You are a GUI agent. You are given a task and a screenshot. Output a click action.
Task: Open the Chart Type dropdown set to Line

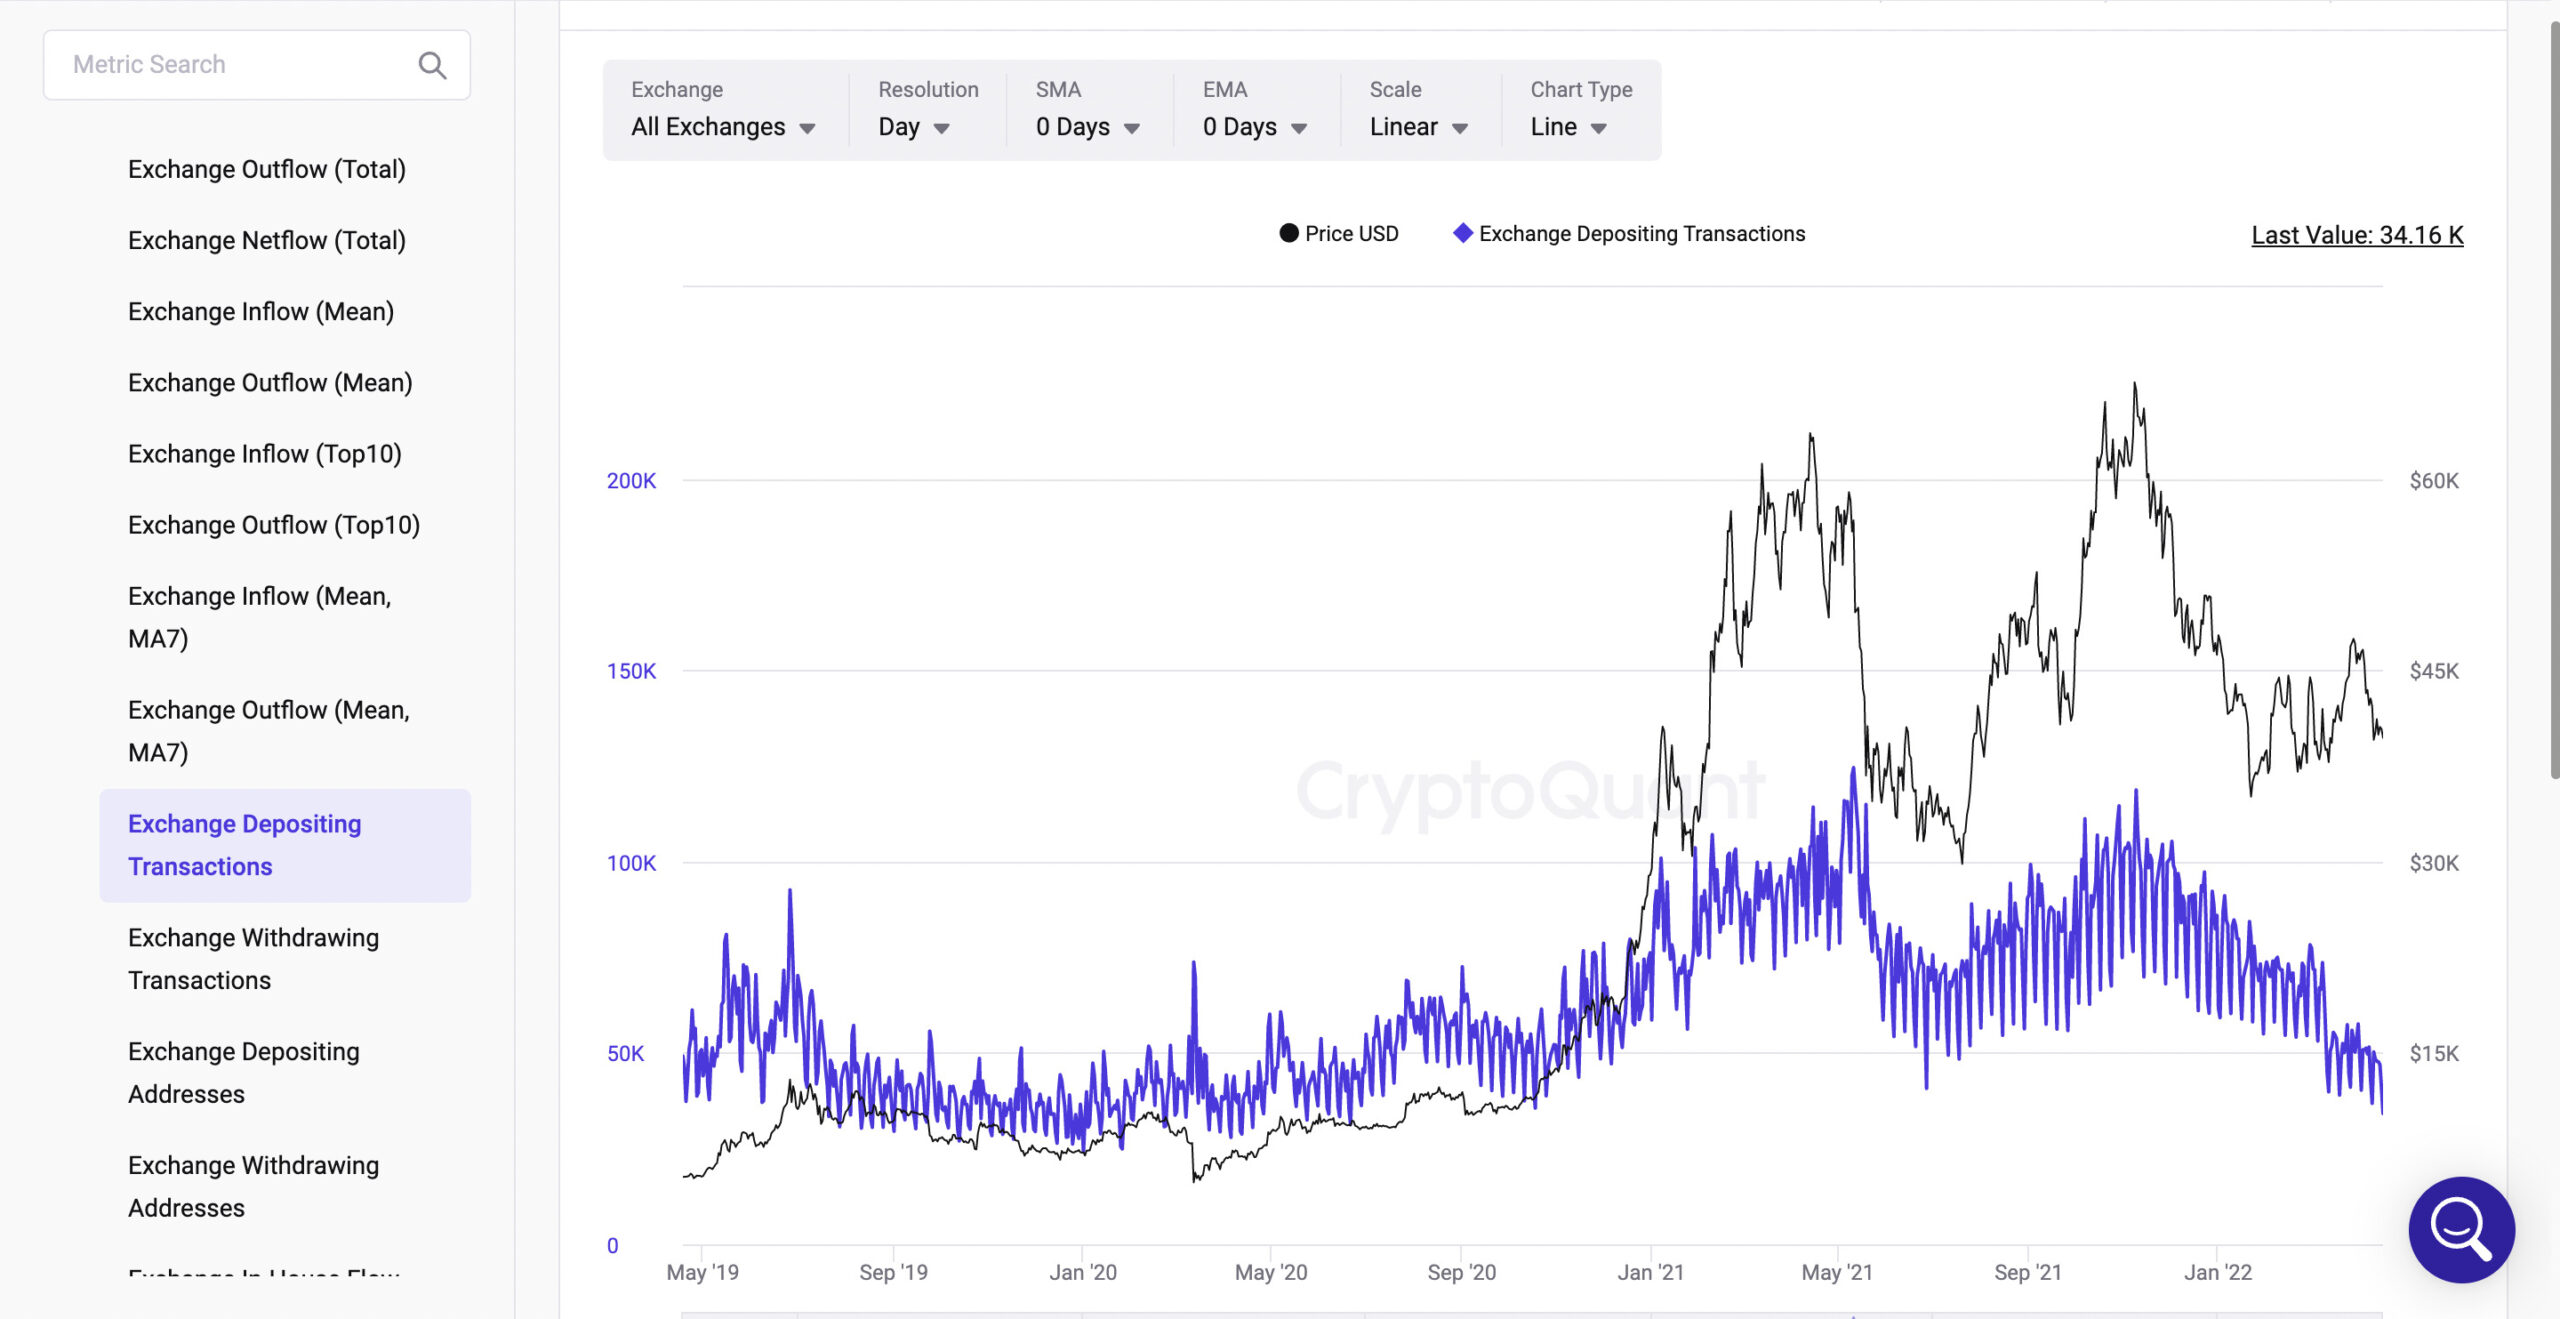[1569, 127]
